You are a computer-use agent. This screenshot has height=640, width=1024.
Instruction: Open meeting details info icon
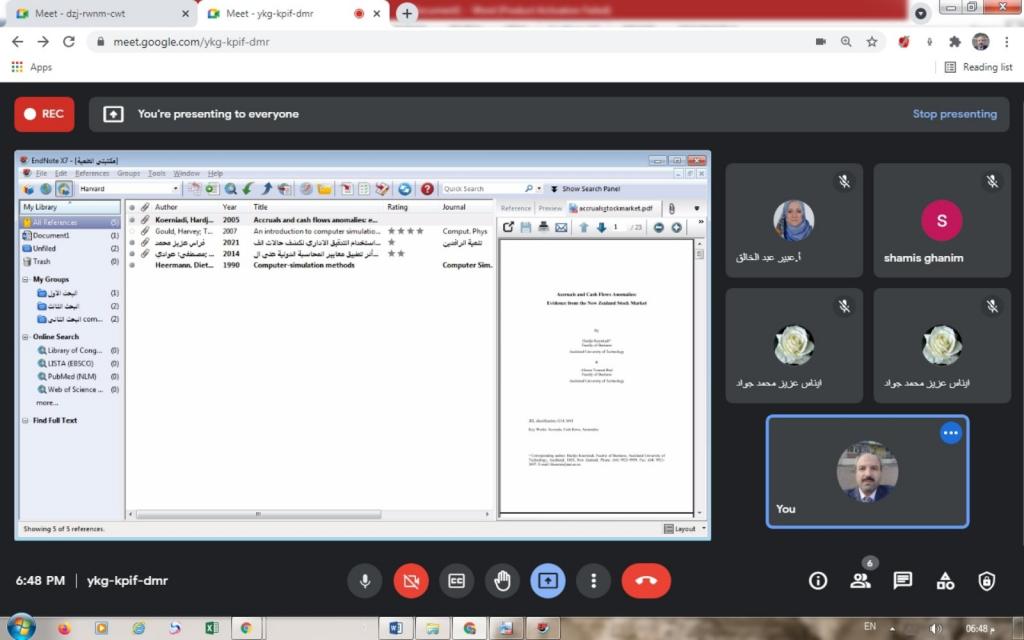click(x=818, y=580)
